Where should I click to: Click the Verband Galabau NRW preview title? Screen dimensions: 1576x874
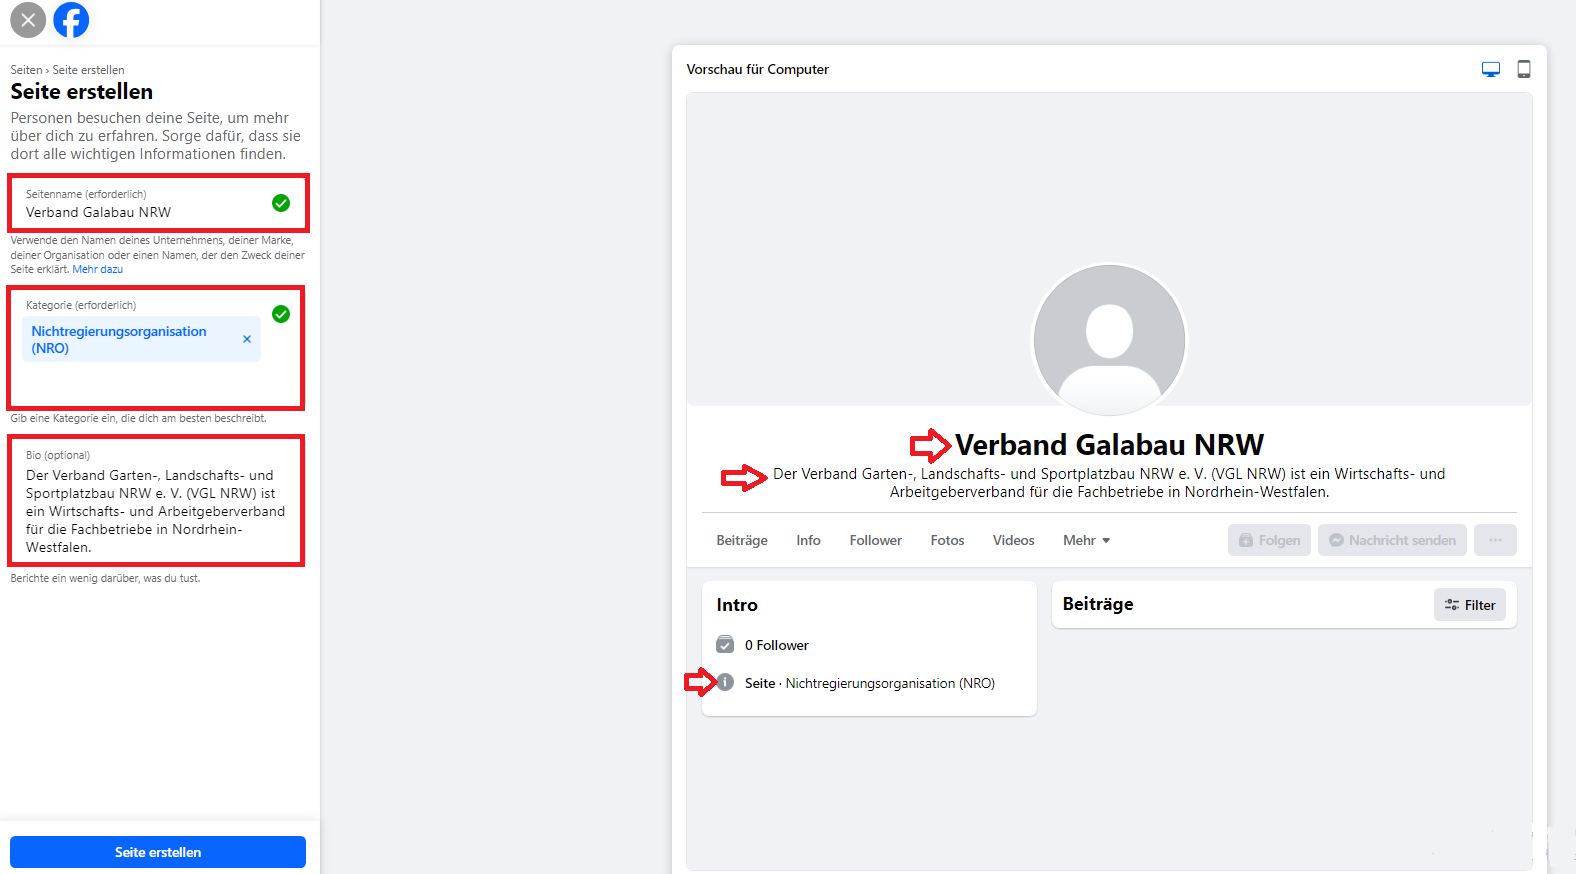(x=1109, y=444)
